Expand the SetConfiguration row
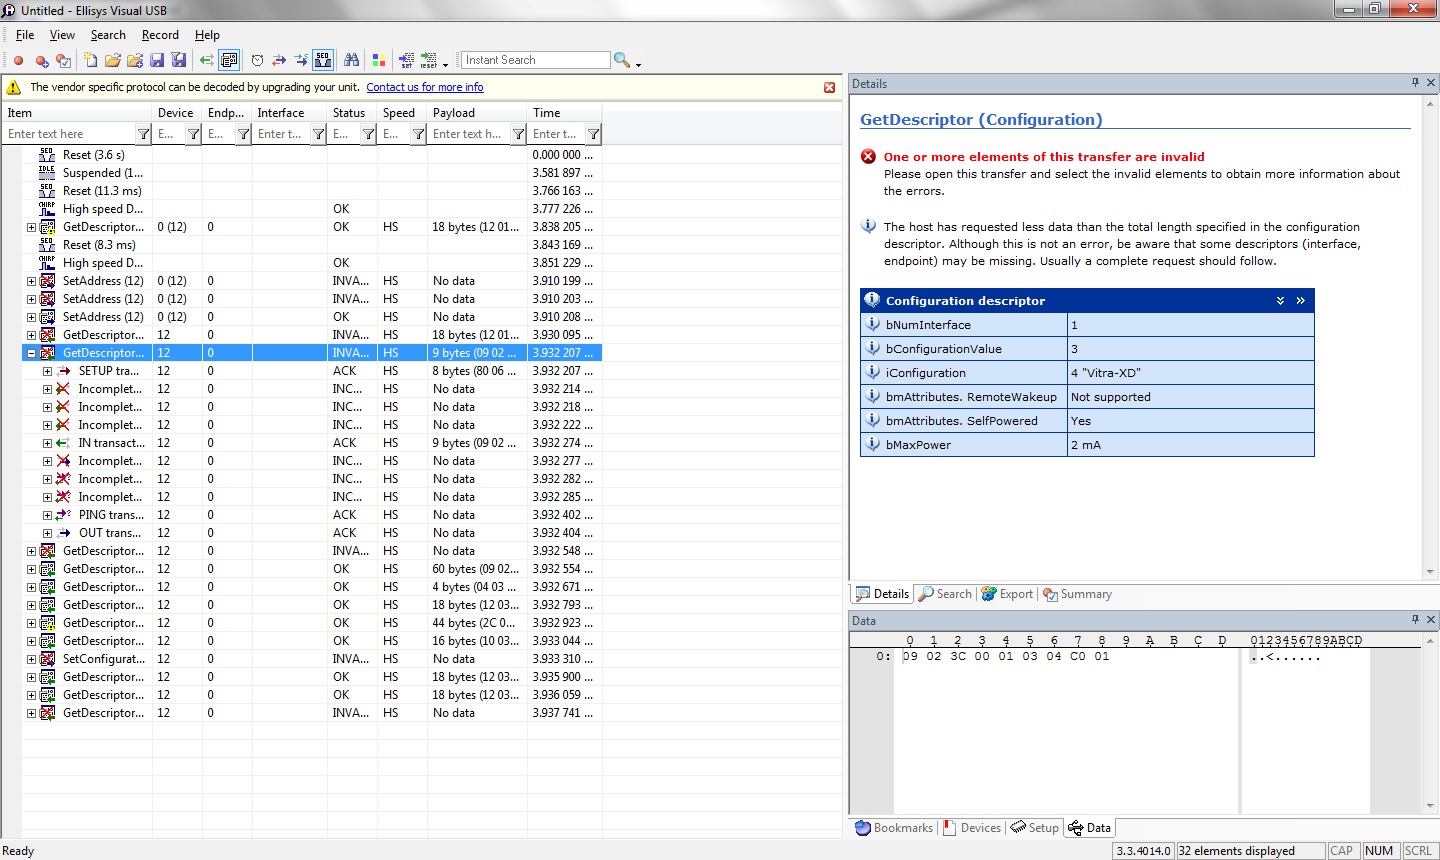Screen dimensions: 1440x860 click(31, 659)
